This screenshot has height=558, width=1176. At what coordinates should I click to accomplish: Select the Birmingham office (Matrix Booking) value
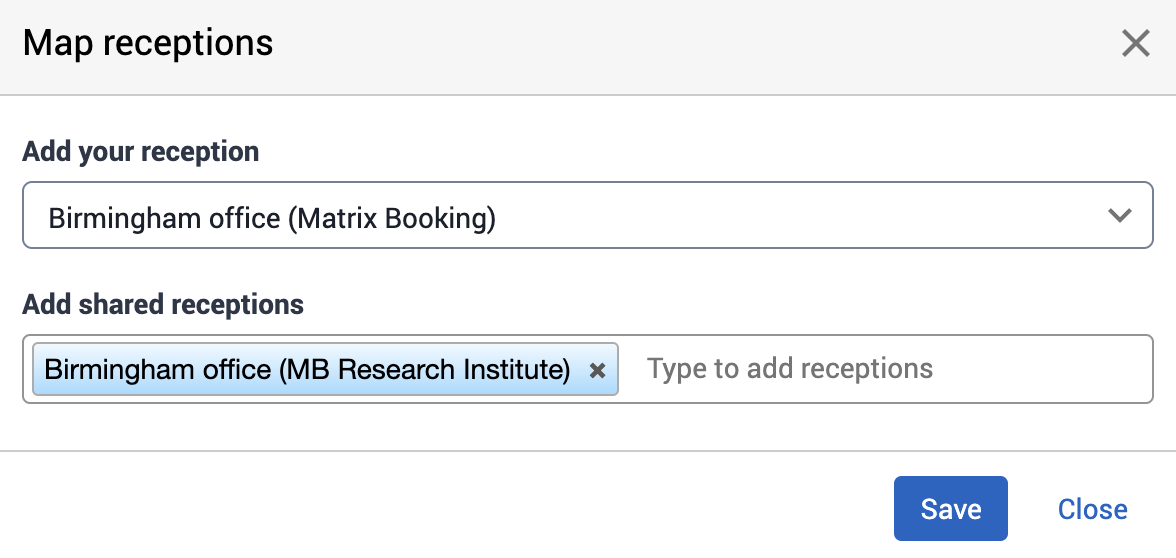[272, 217]
